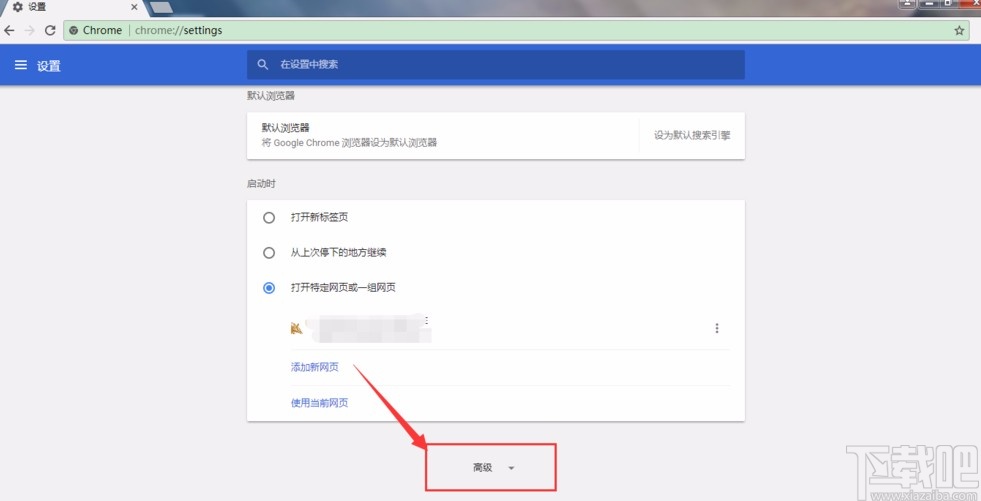Click the 默认浏览器 section heading
Screen dimensions: 981x501
pyautogui.click(x=271, y=96)
